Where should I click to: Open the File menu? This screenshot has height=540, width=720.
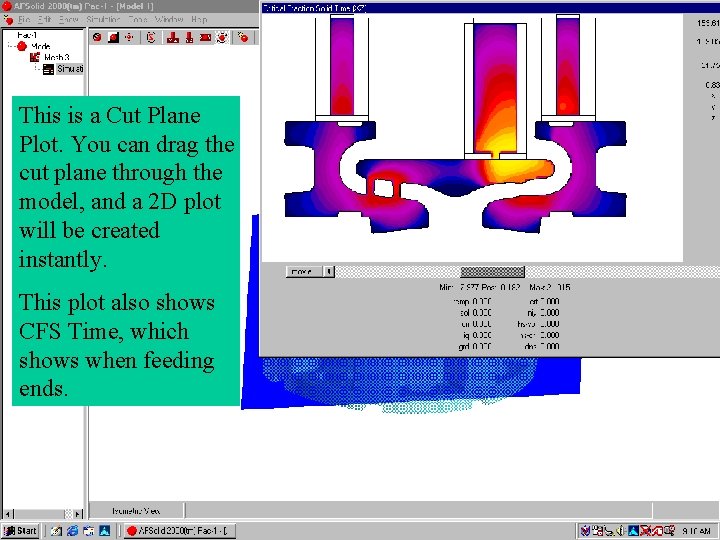point(24,20)
